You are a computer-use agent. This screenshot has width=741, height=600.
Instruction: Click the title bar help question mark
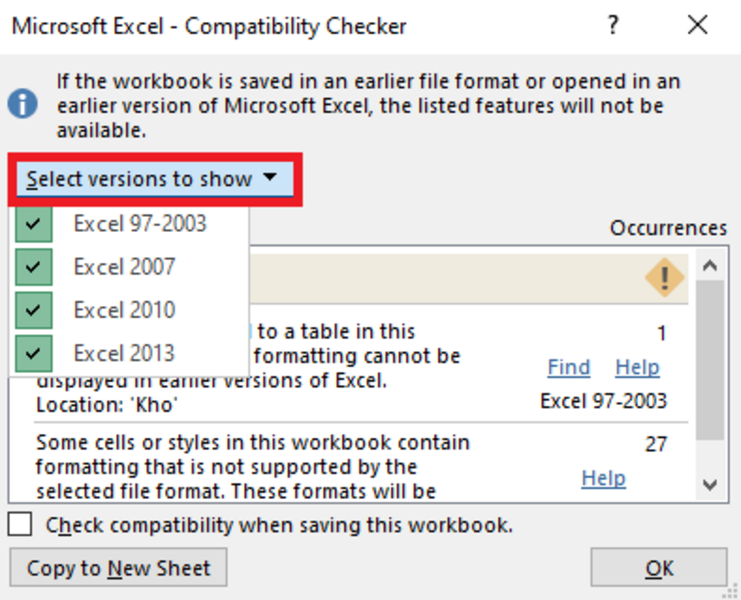click(x=614, y=26)
